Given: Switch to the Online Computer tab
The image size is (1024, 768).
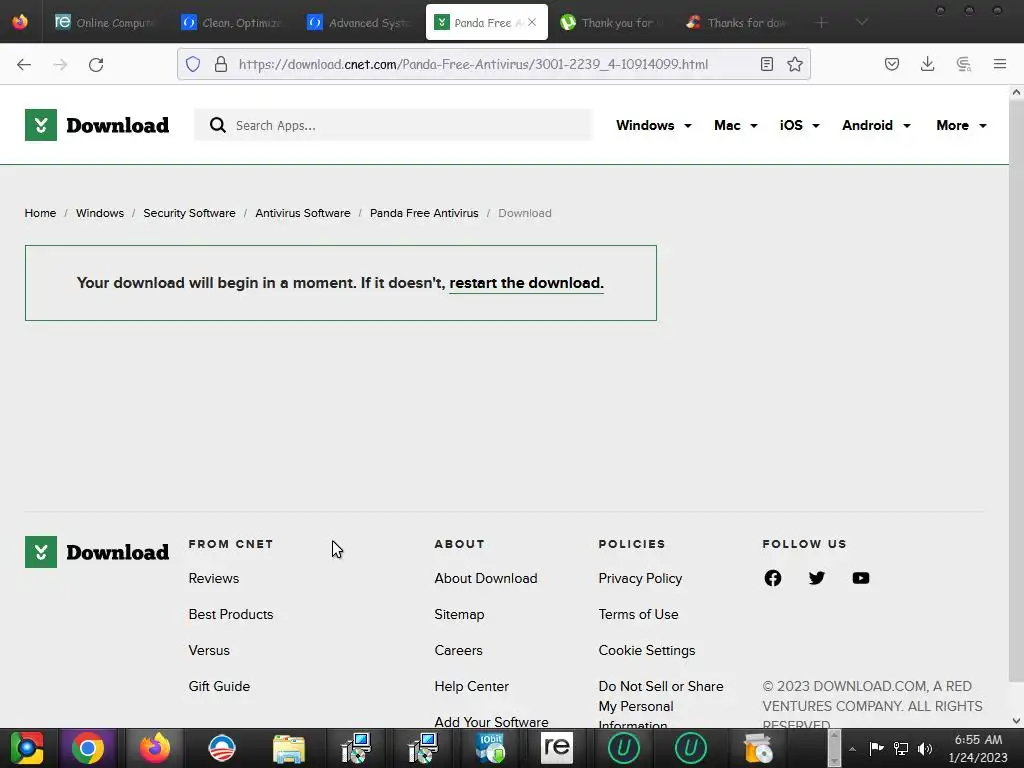Looking at the screenshot, I should click(106, 22).
